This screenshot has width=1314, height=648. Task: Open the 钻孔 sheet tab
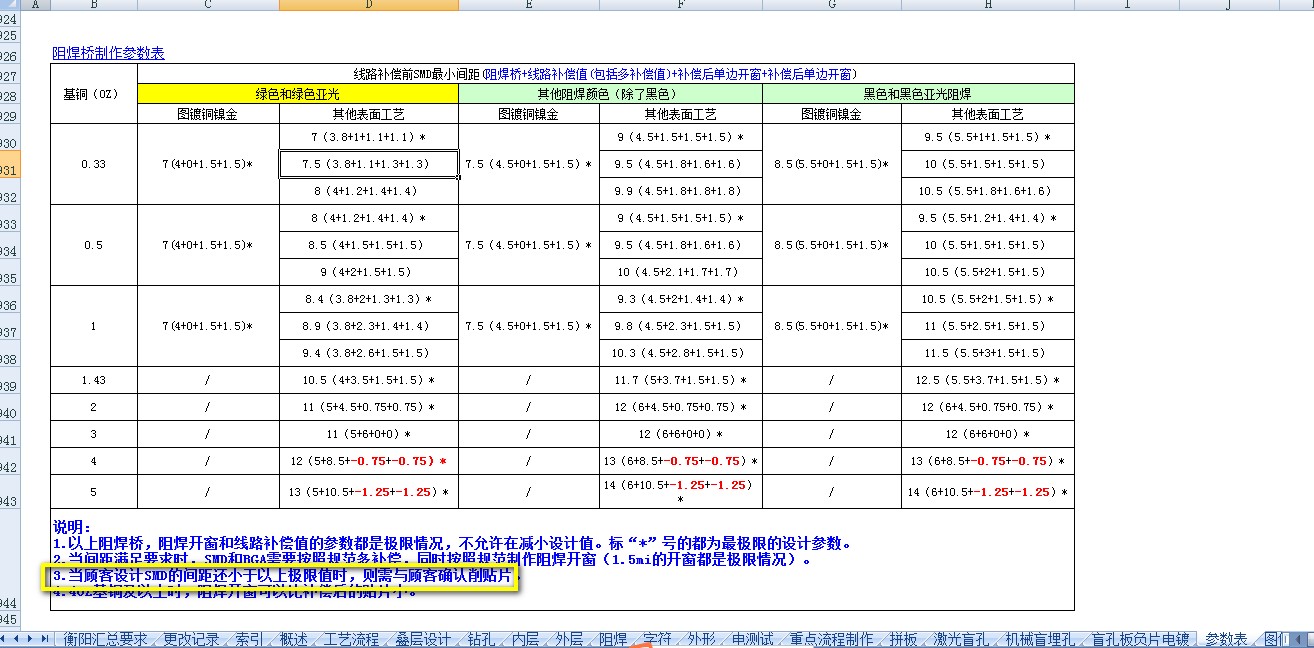click(x=481, y=639)
